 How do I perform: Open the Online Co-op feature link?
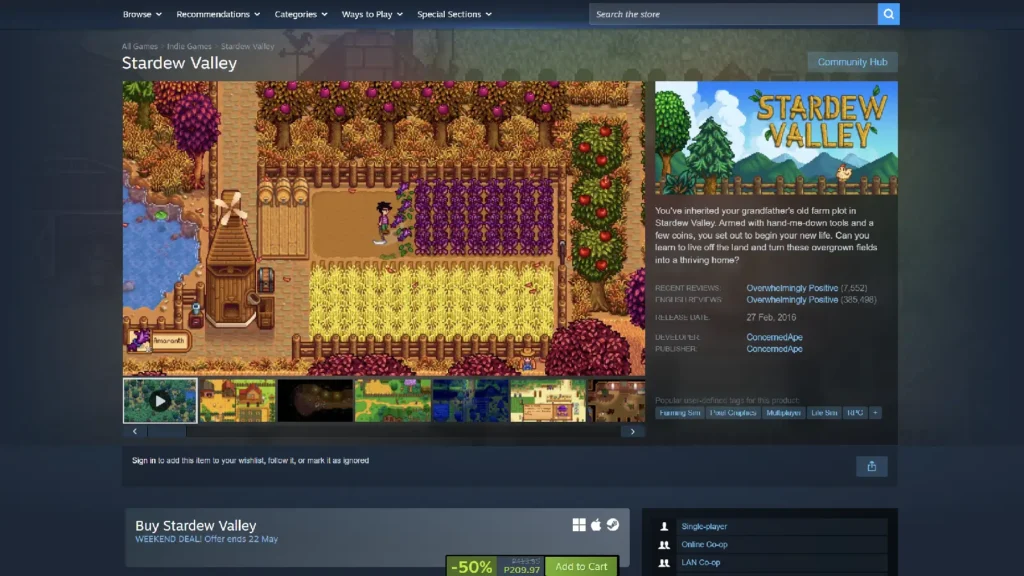click(x=704, y=545)
